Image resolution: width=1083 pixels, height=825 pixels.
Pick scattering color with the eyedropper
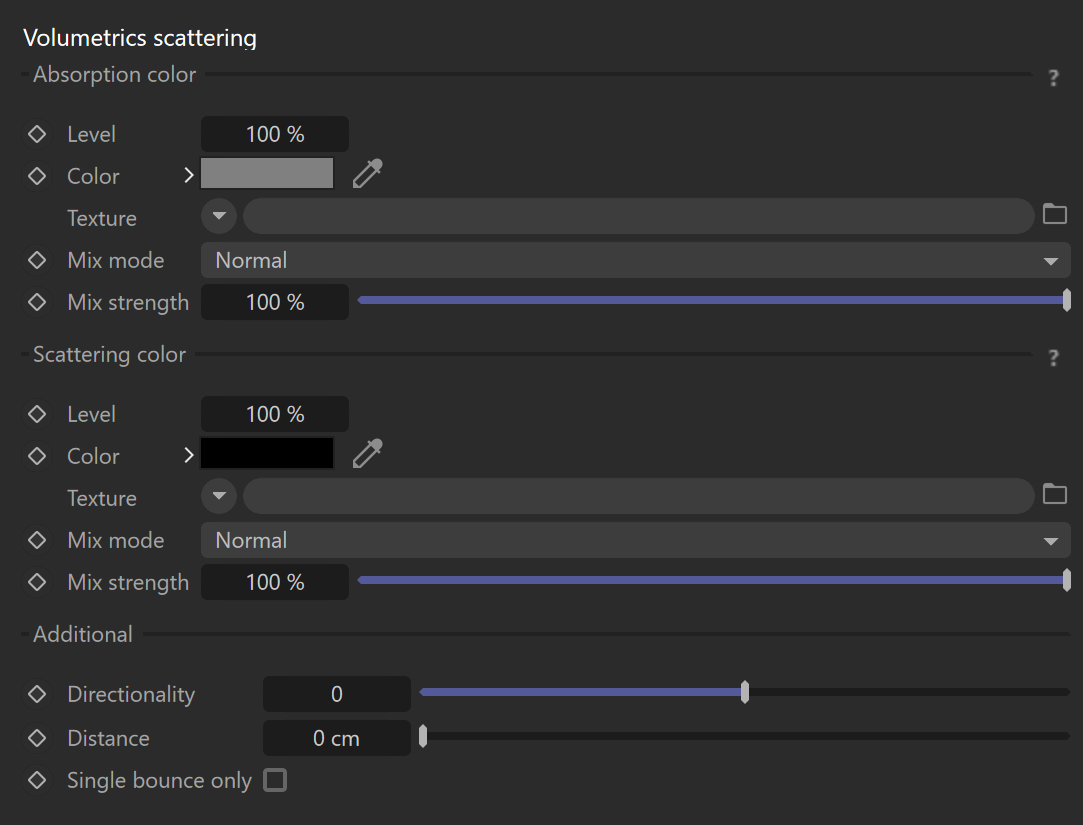pos(367,453)
